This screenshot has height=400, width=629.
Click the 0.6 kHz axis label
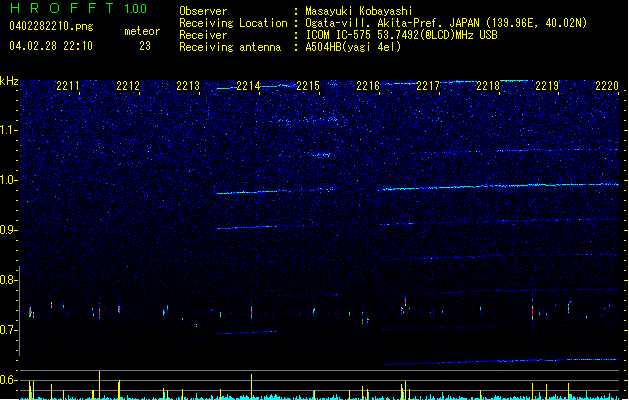click(8, 380)
